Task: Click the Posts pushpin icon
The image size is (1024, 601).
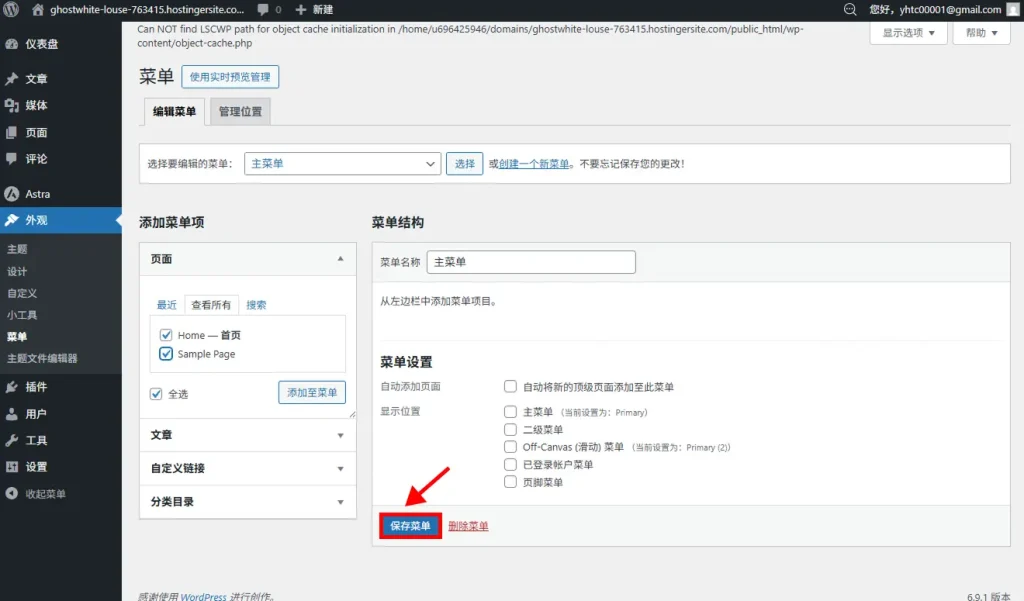Action: [x=12, y=79]
